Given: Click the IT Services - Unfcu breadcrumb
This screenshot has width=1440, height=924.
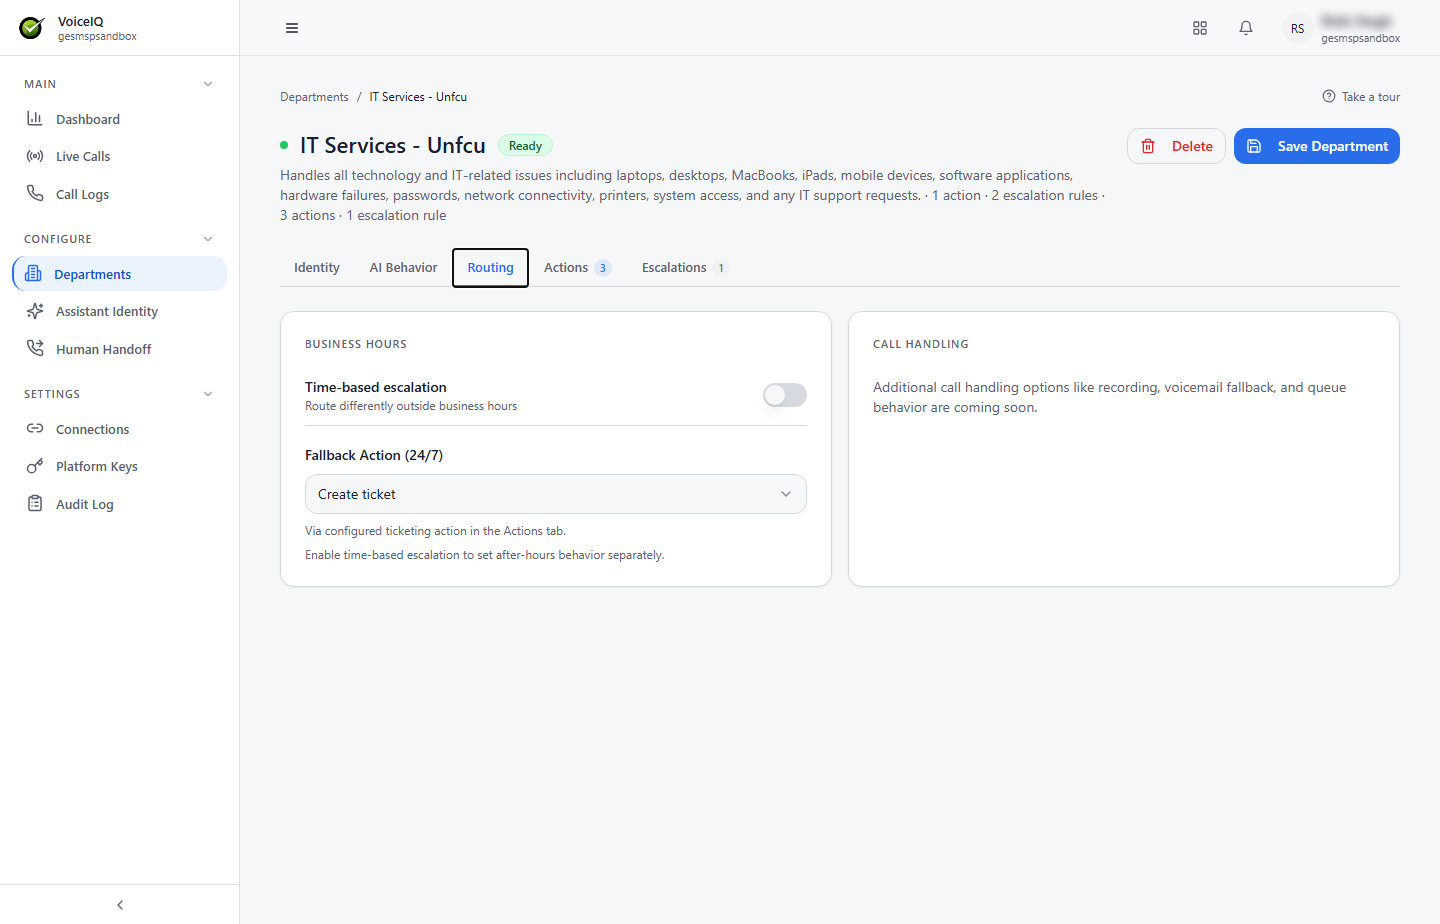Looking at the screenshot, I should [x=418, y=97].
